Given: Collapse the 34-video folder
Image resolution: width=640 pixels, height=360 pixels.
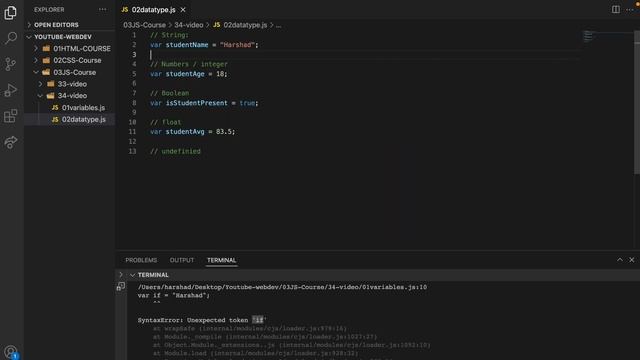Looking at the screenshot, I should coord(40,96).
